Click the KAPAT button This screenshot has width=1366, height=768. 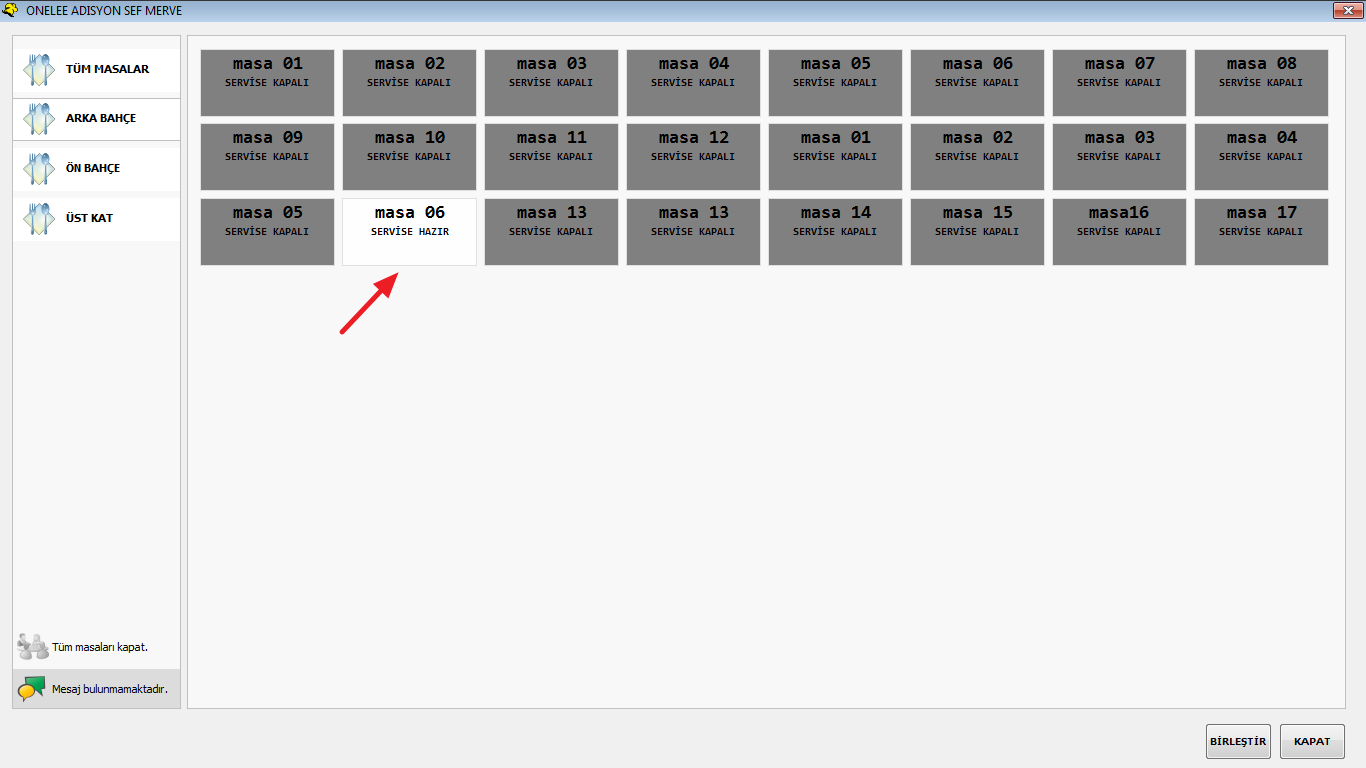point(1312,742)
